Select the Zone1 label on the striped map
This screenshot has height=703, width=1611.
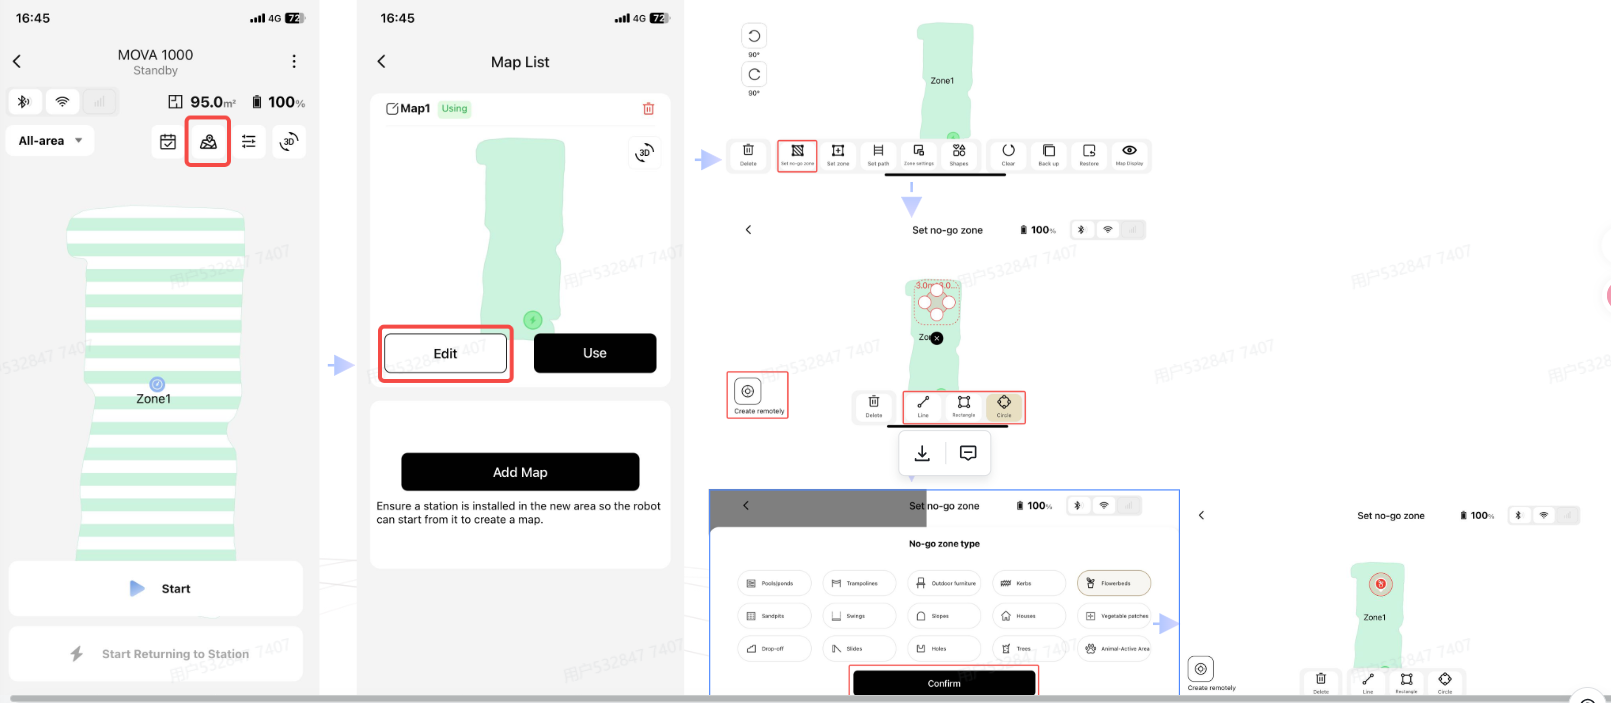pyautogui.click(x=154, y=399)
